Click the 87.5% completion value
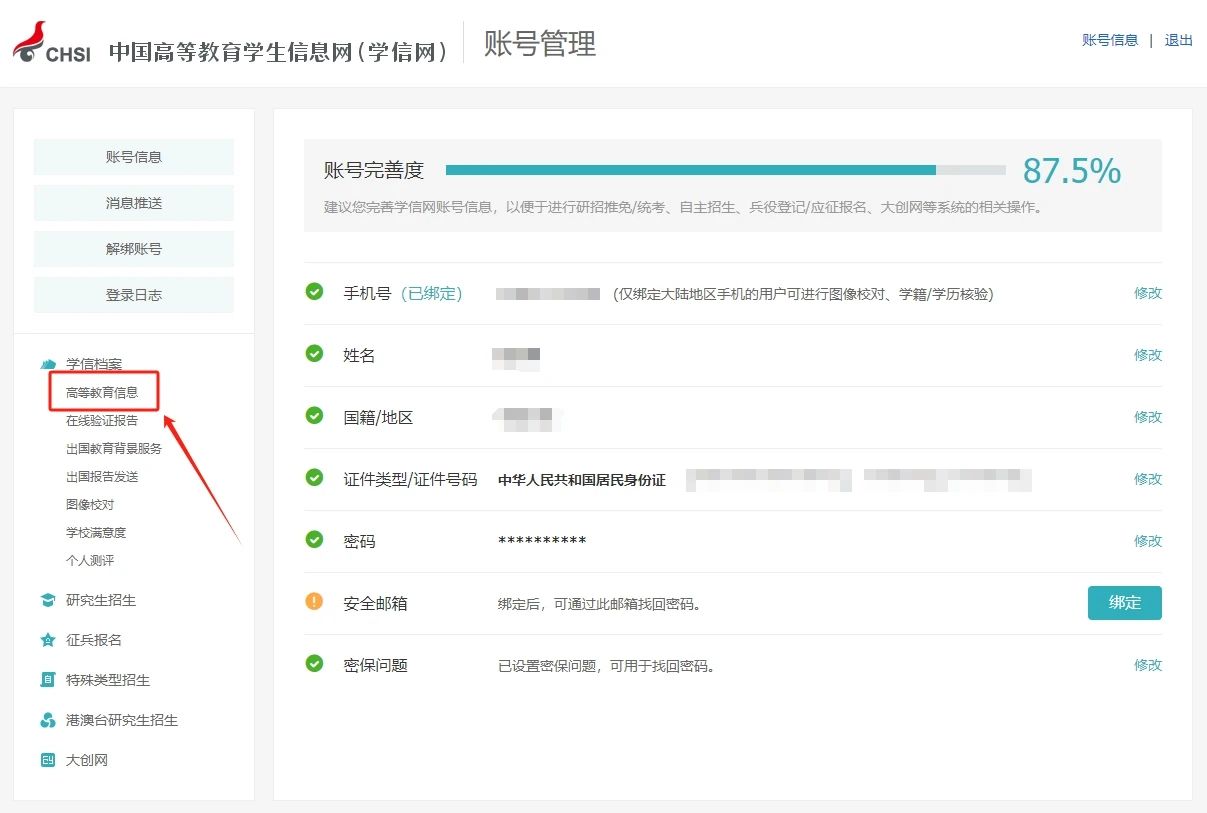This screenshot has width=1207, height=813. point(1072,171)
